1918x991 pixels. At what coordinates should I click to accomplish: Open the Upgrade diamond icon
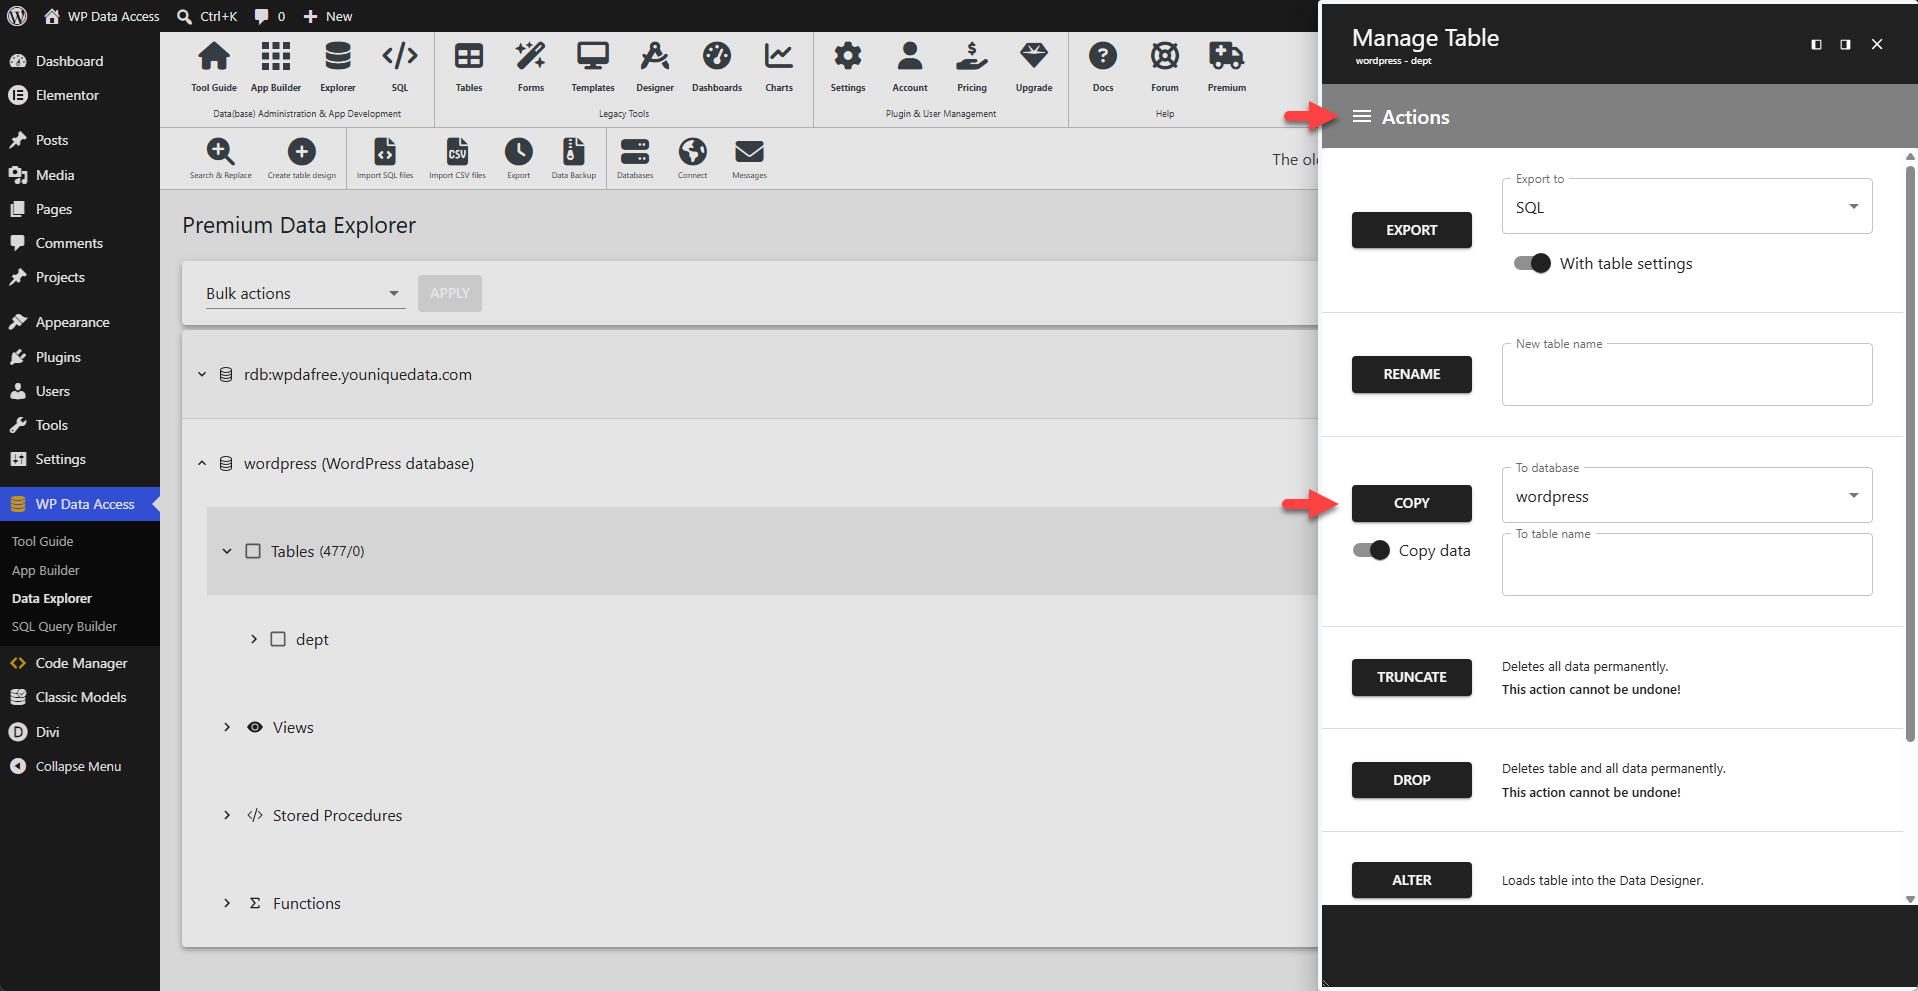tap(1034, 57)
